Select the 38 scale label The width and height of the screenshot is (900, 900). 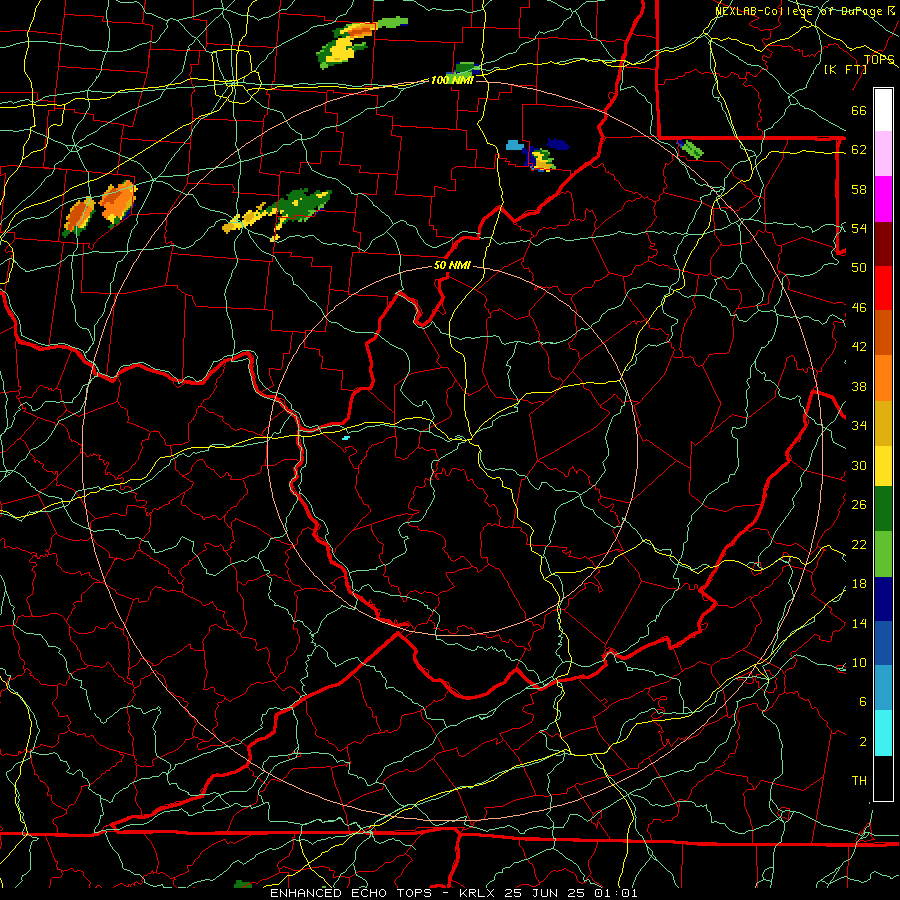(859, 386)
